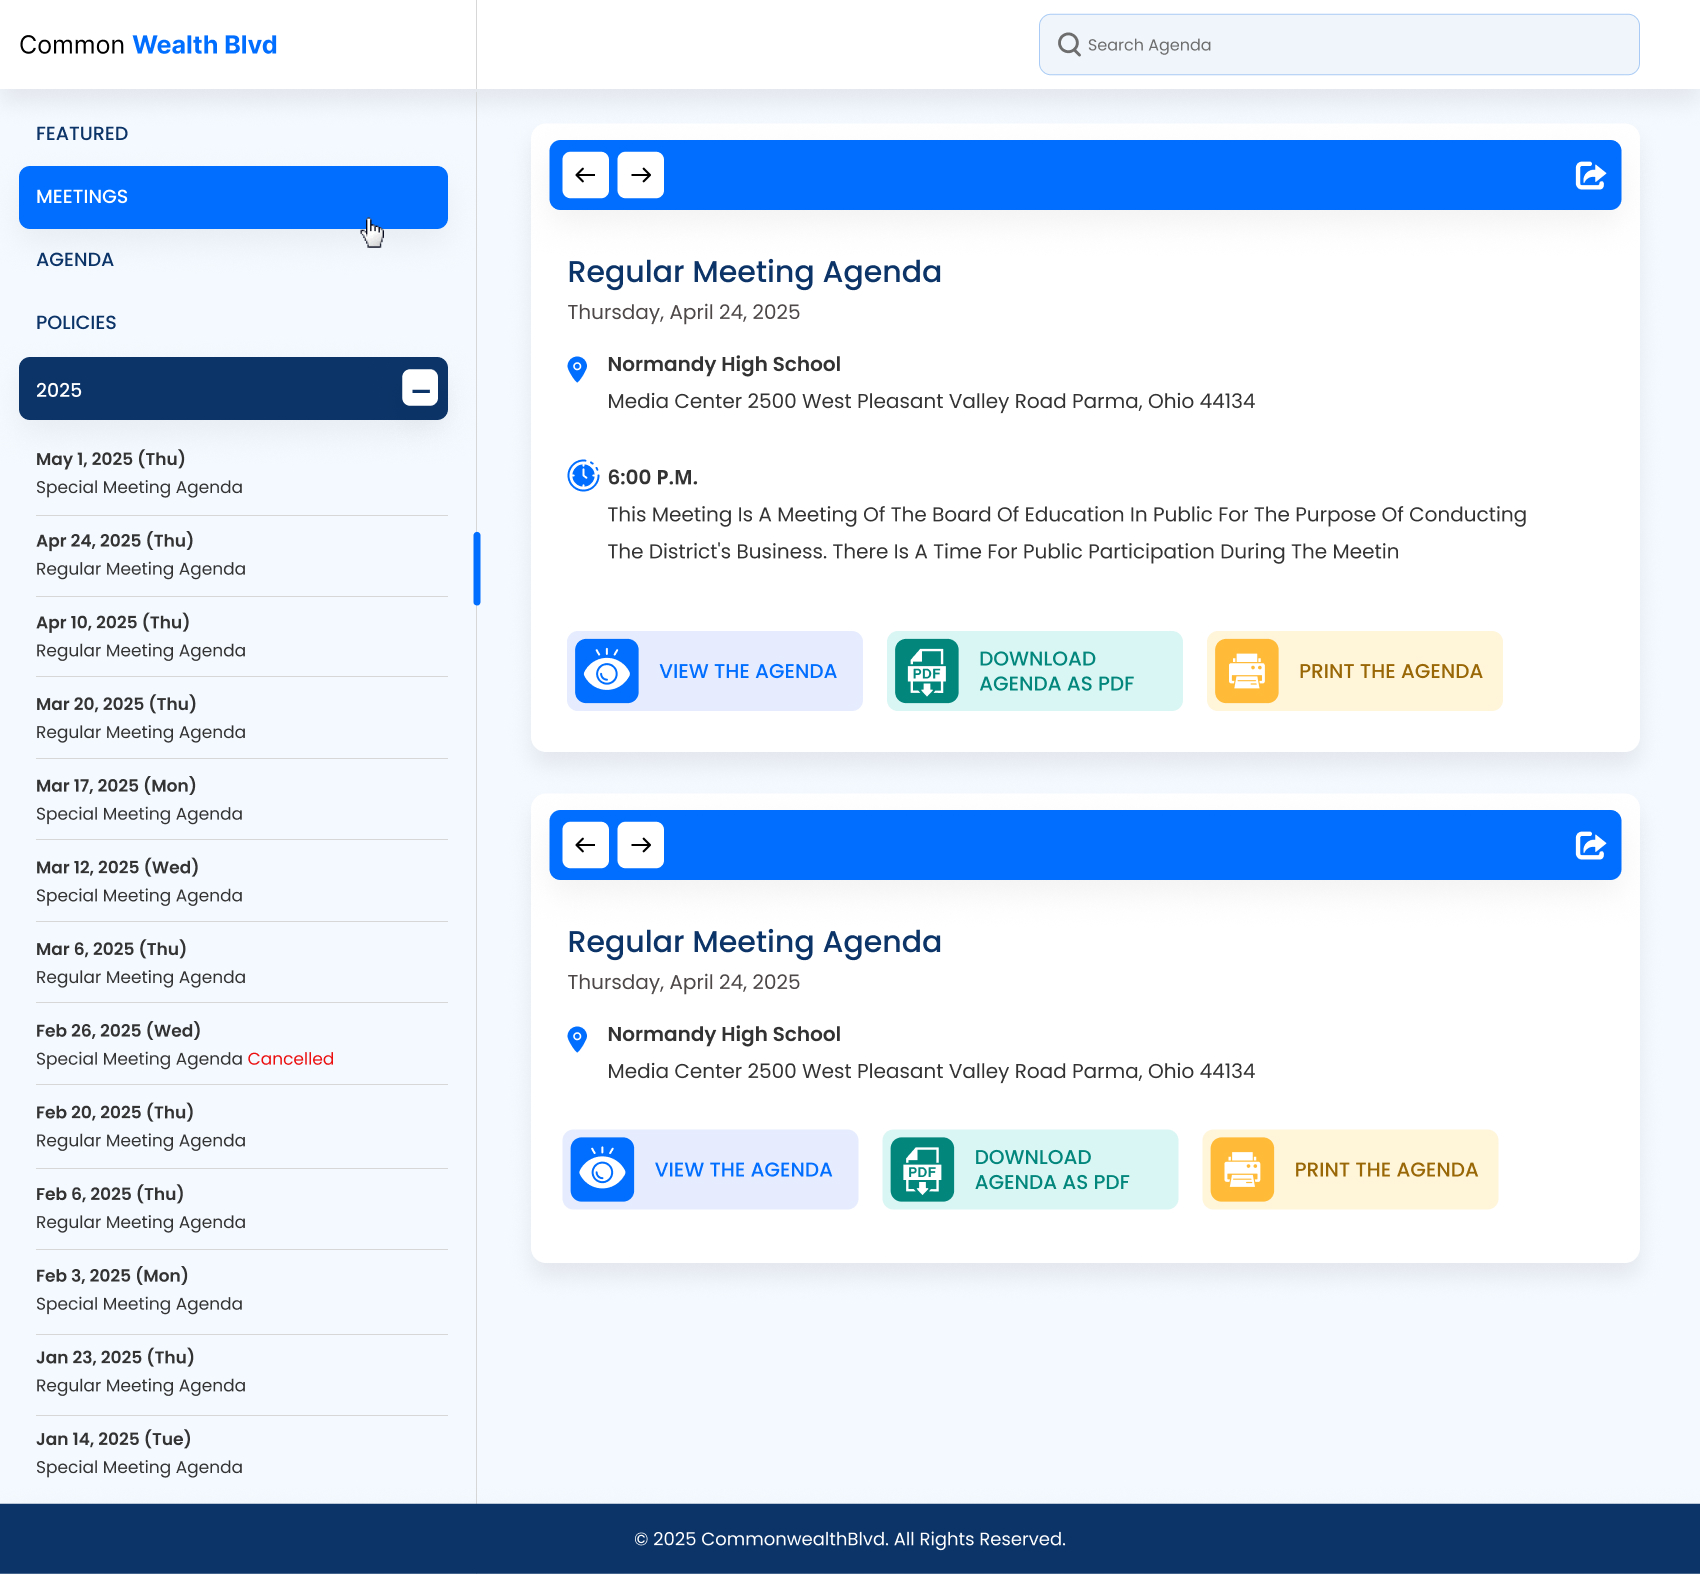This screenshot has height=1574, width=1700.
Task: Open the Policies menu item
Action: click(76, 323)
